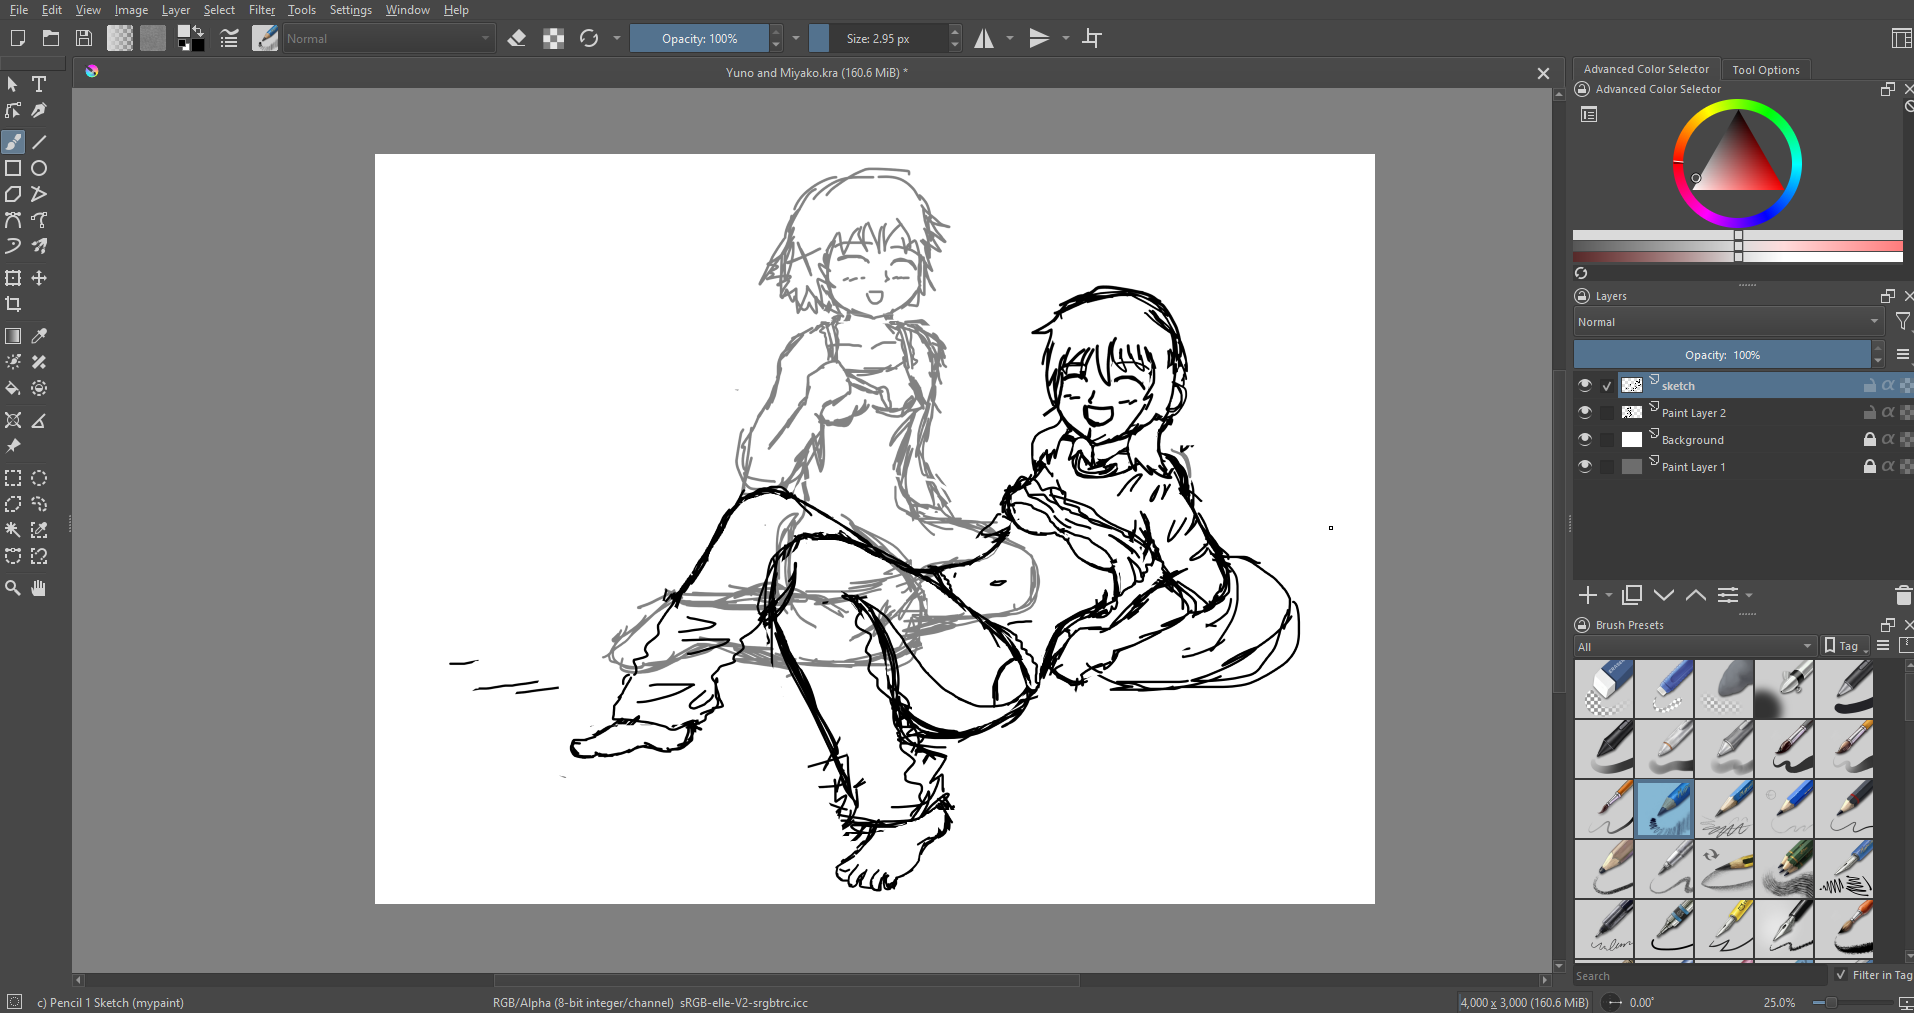
Task: Select the Crop tool in toolbox
Action: [x=13, y=304]
